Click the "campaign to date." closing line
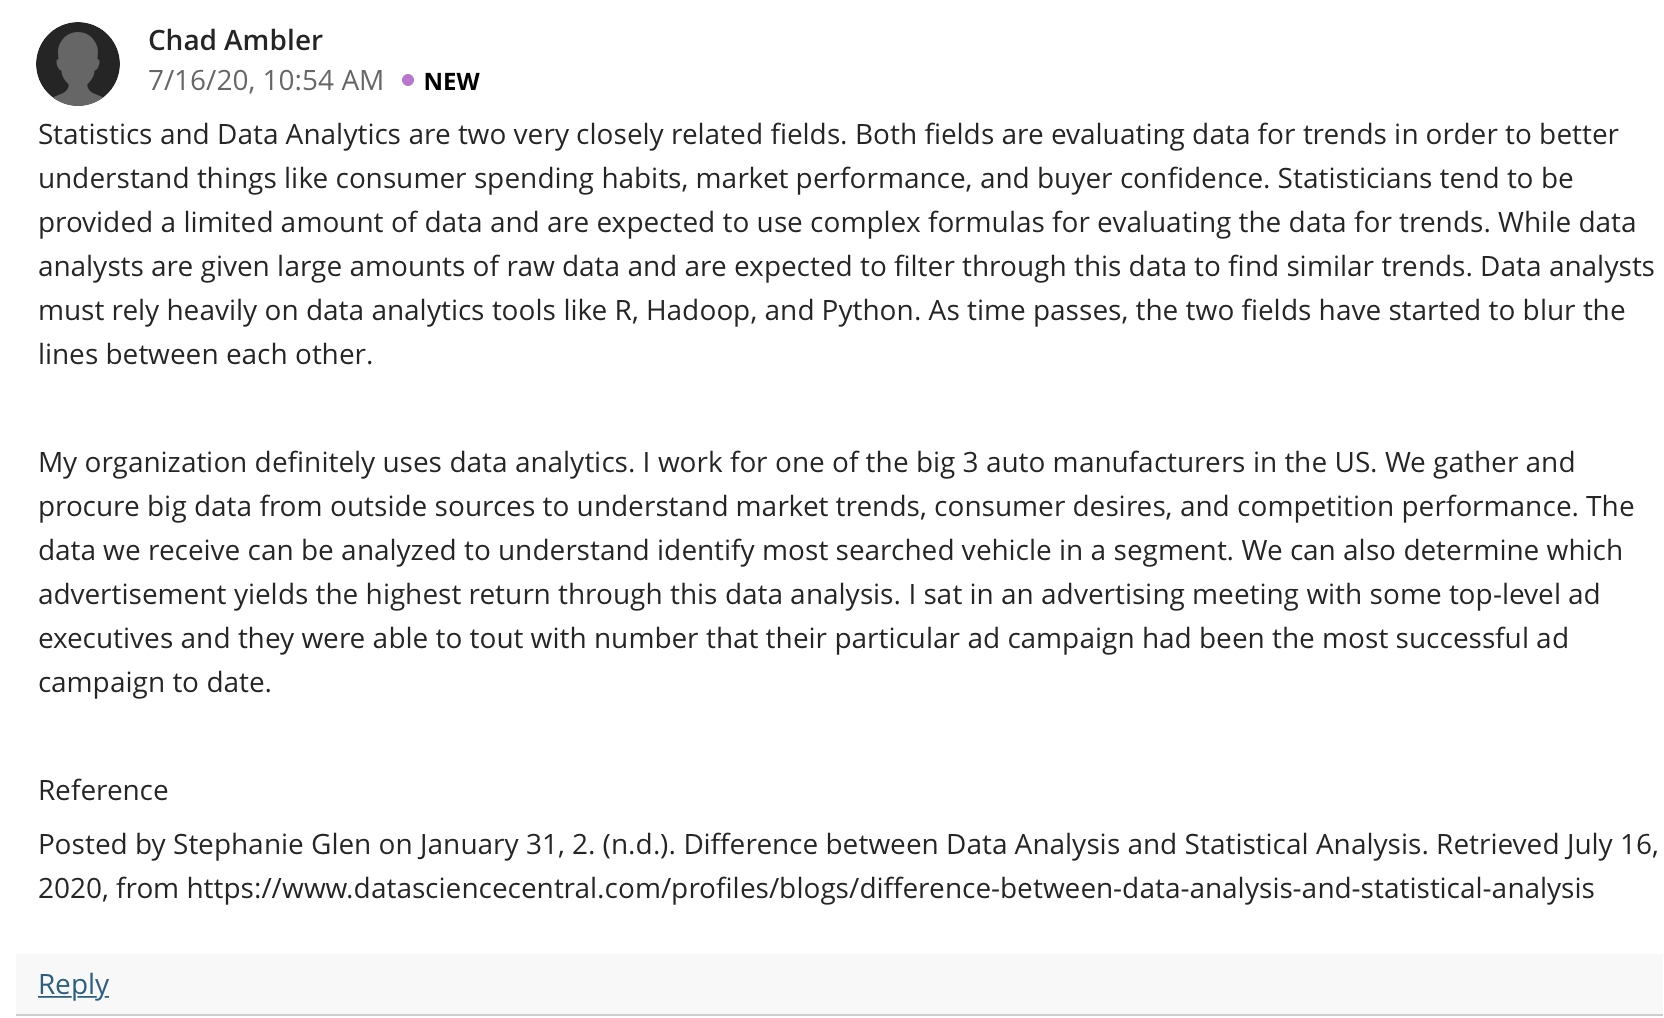The width and height of the screenshot is (1664, 1018). click(x=155, y=682)
